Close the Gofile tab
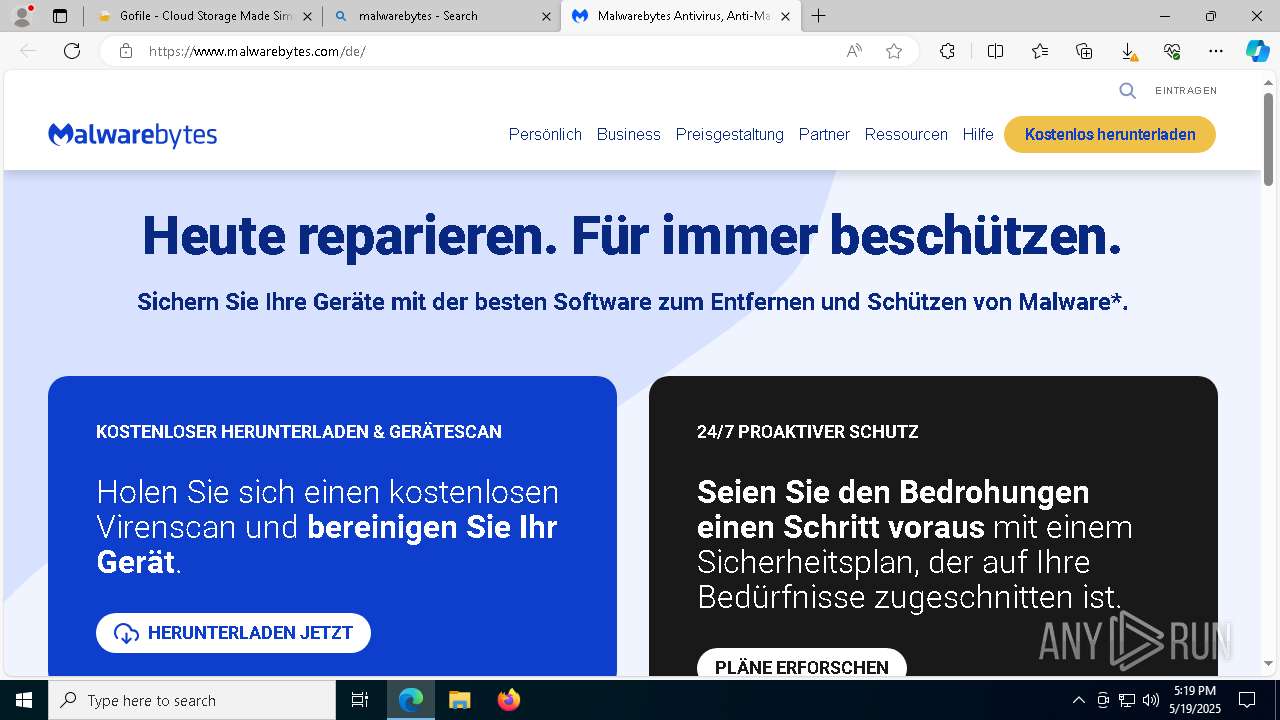Image resolution: width=1280 pixels, height=720 pixels. click(x=307, y=16)
